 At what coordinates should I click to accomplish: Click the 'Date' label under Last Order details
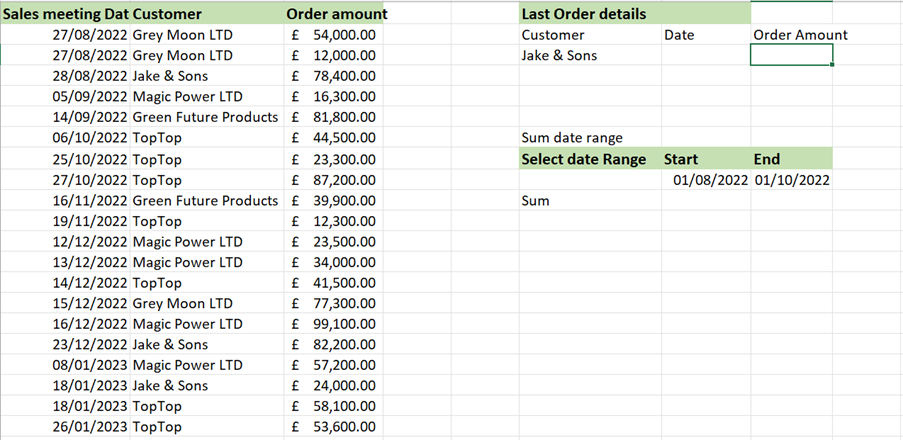678,35
